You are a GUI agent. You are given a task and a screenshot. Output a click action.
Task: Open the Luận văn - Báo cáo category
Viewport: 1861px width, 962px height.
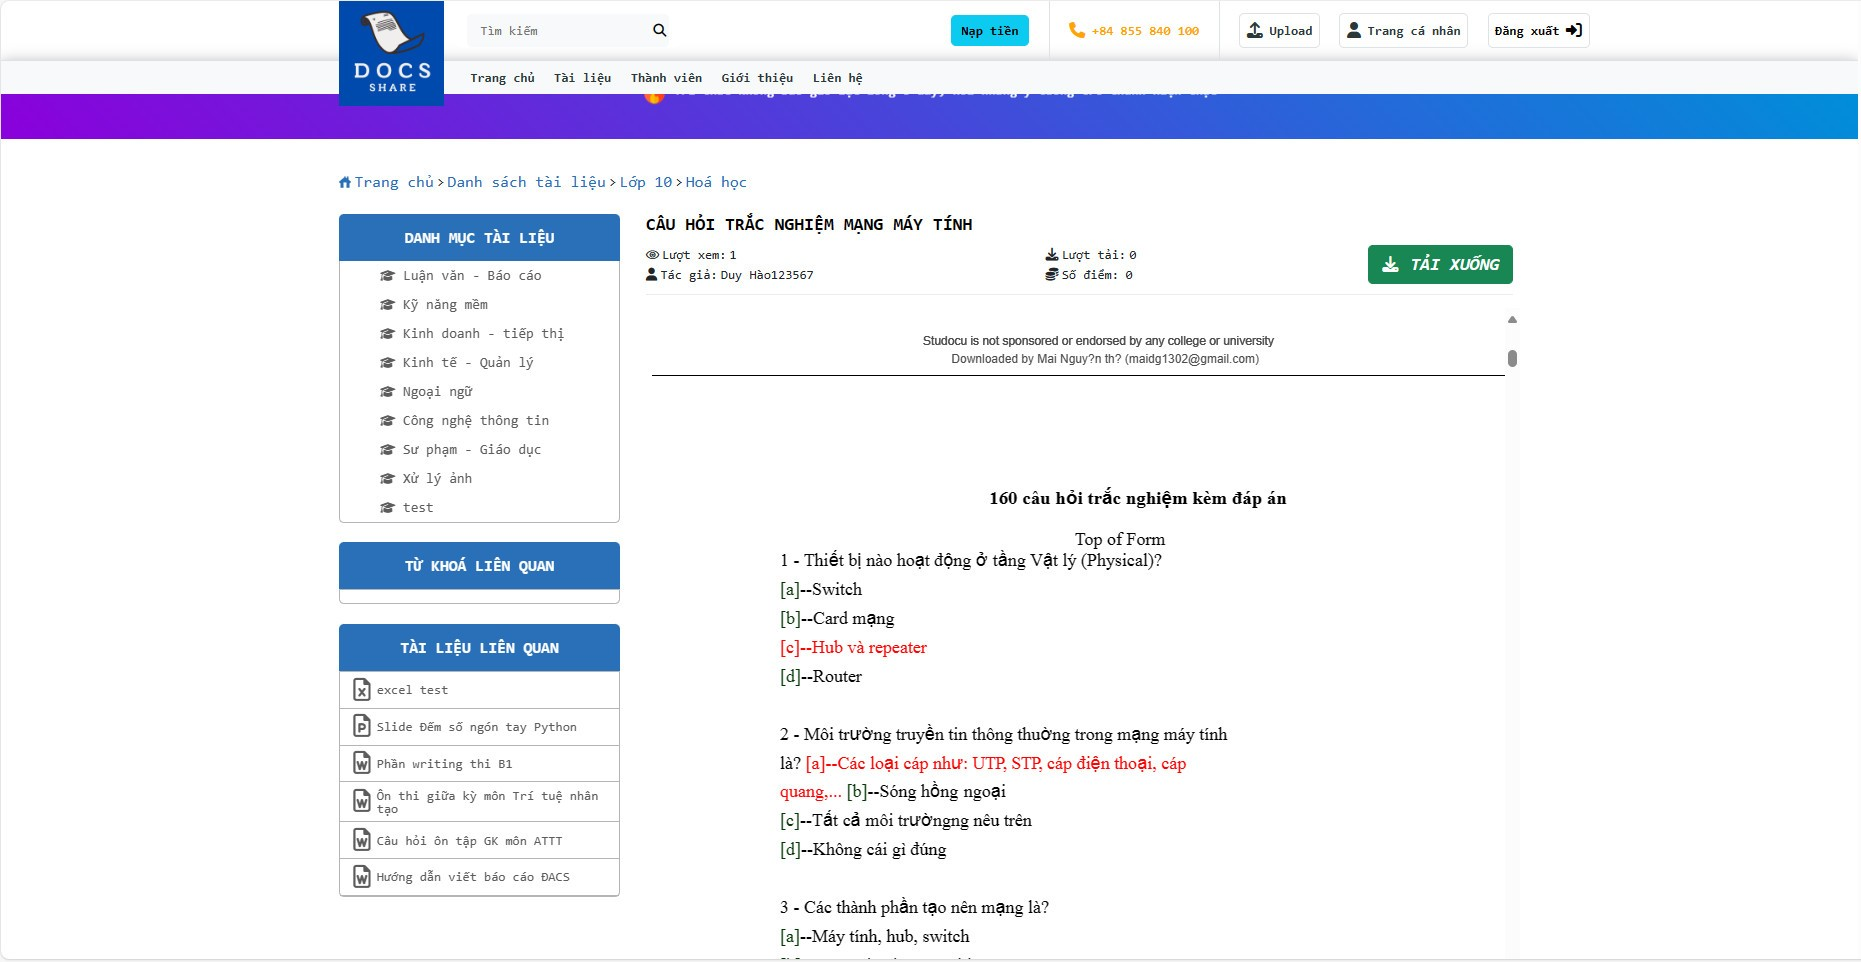pos(472,276)
